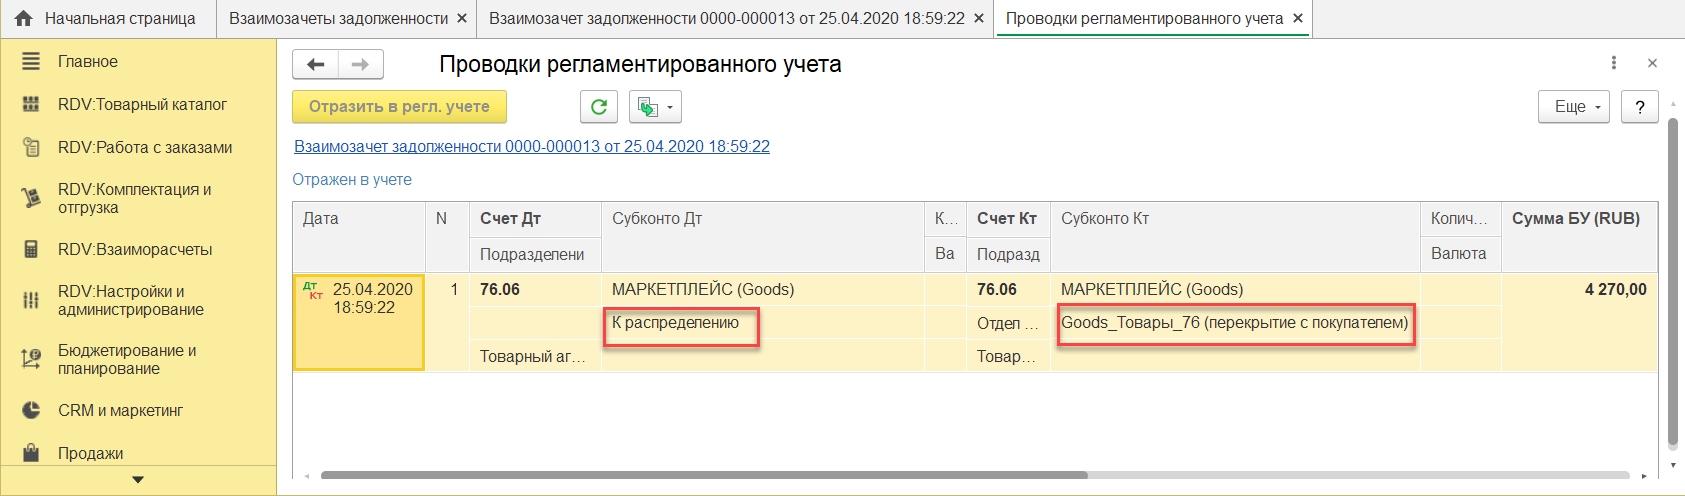Viewport: 1685px width, 496px height.
Task: Click the Дт/Кт icon in the first row
Action: (313, 290)
